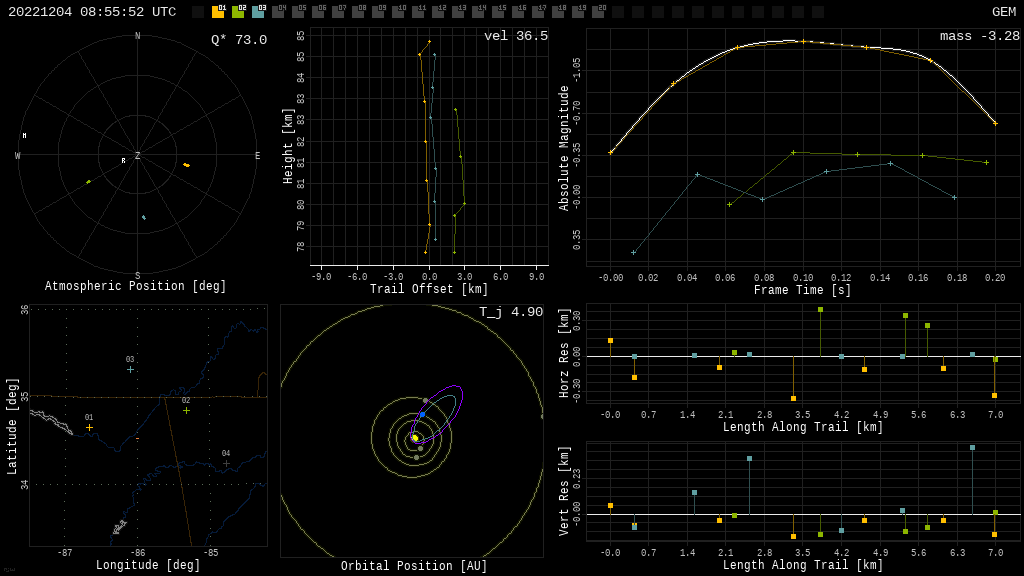Click the vel 36.5 value label
1024x576 pixels.
click(515, 36)
